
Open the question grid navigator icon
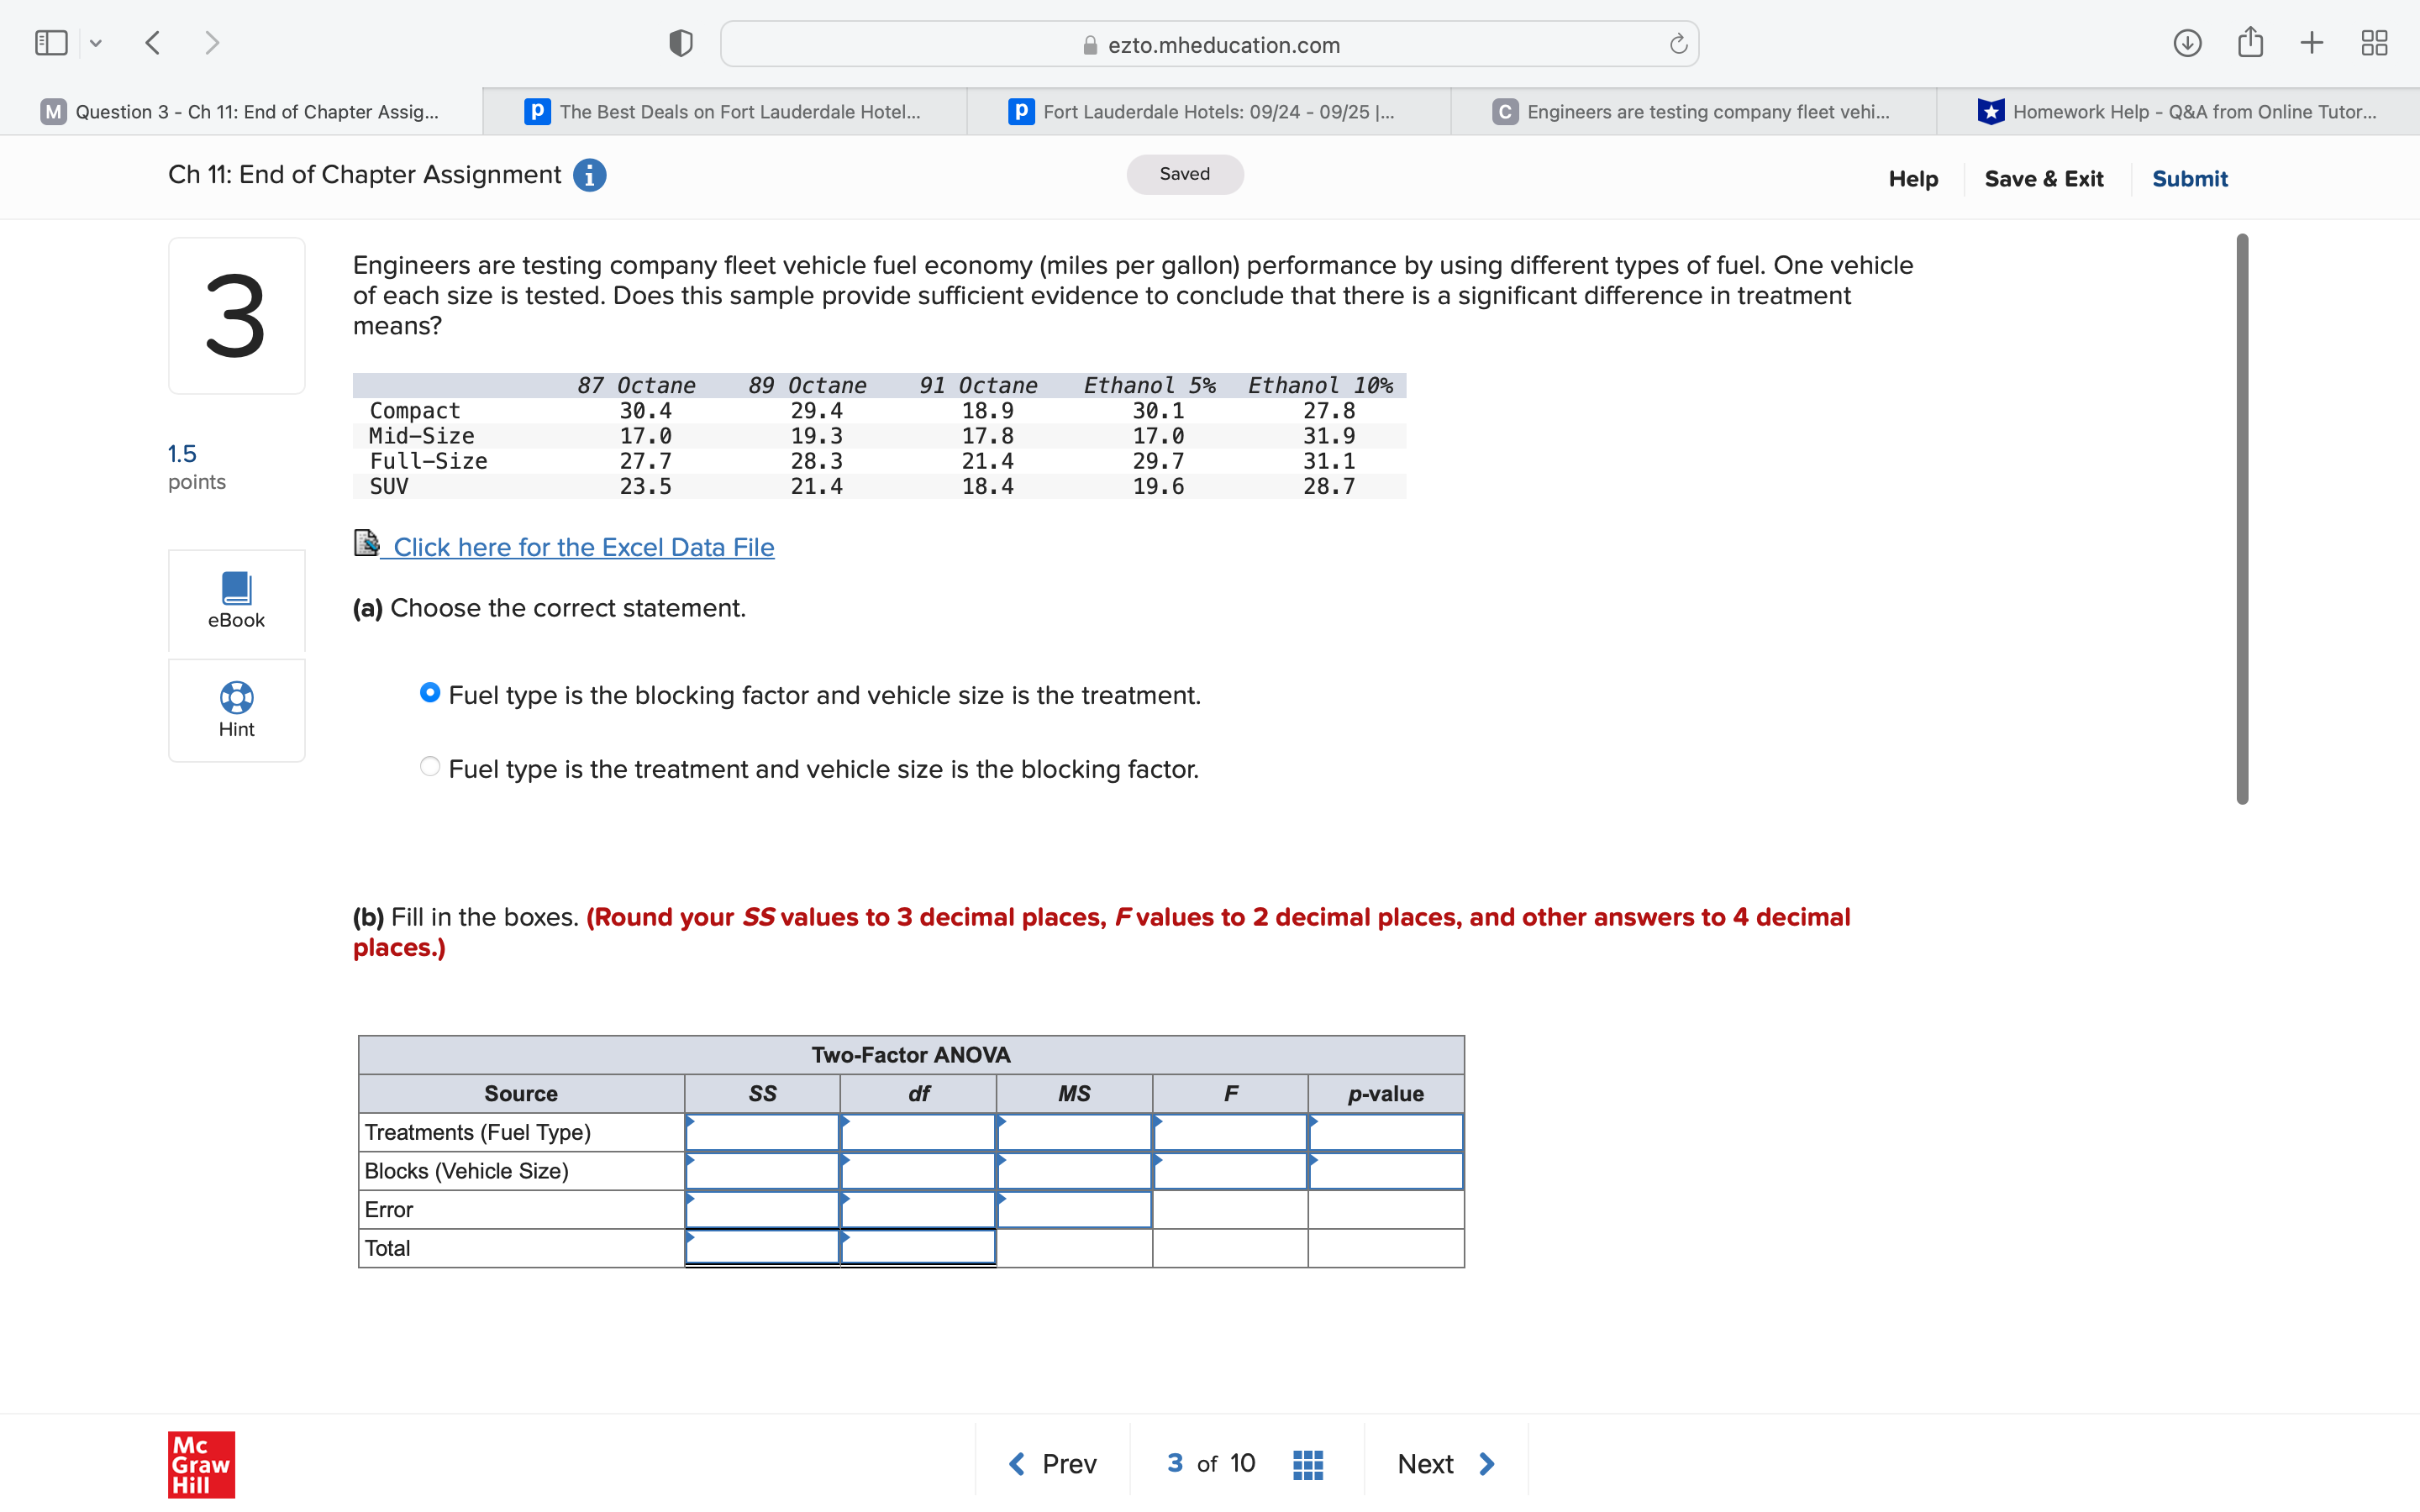(1307, 1464)
